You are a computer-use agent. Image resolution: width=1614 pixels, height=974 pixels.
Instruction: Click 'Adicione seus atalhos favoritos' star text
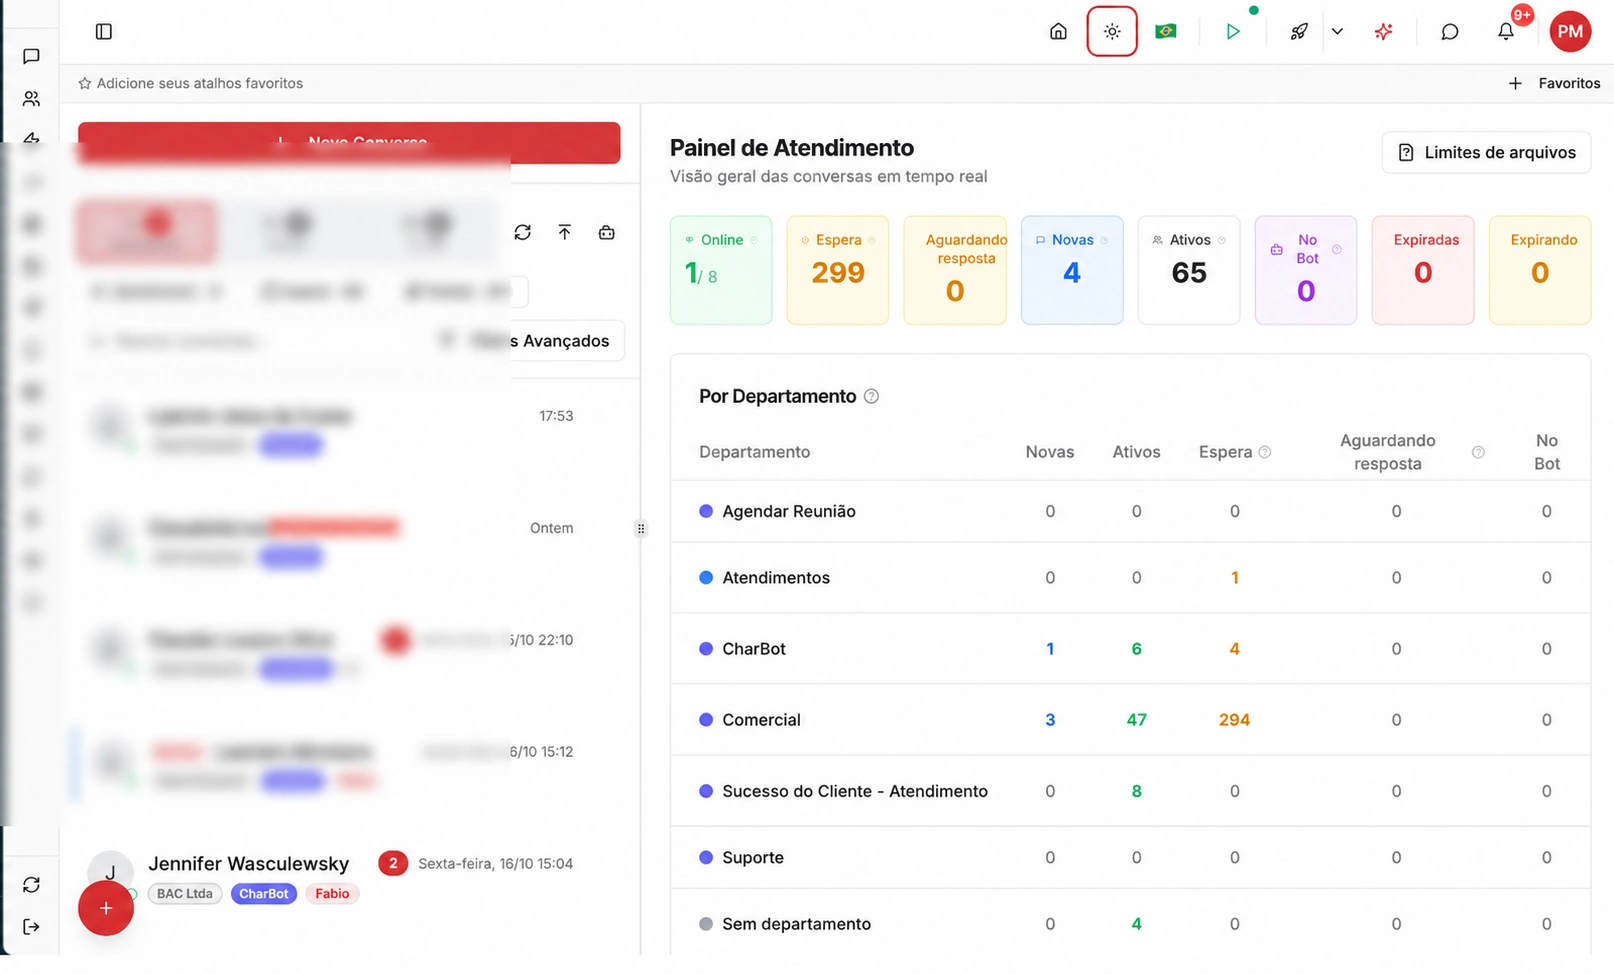(x=191, y=83)
